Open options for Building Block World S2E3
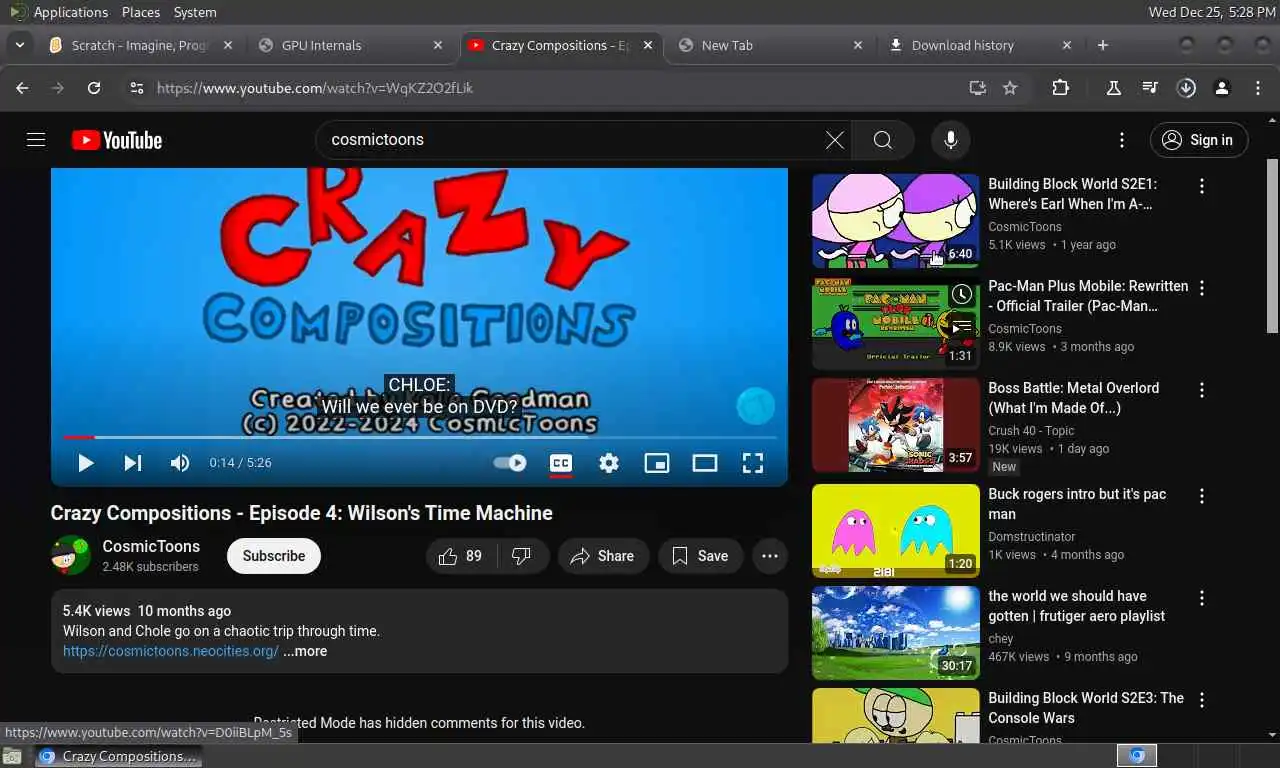Viewport: 1280px width, 768px height. (1202, 700)
